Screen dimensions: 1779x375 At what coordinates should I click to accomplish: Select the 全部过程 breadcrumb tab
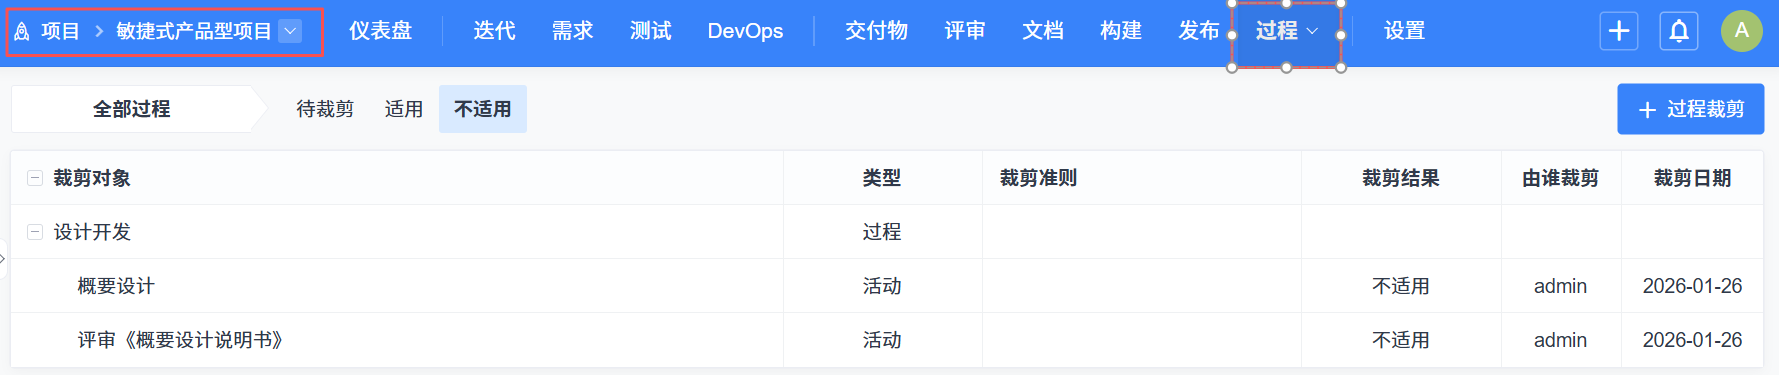point(132,109)
